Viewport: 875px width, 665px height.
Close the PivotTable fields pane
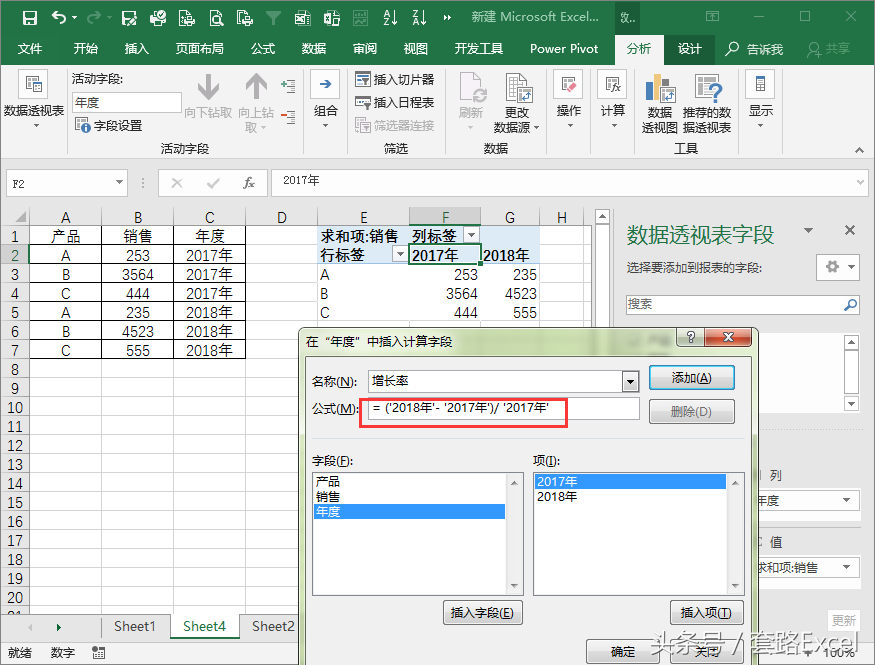849,230
